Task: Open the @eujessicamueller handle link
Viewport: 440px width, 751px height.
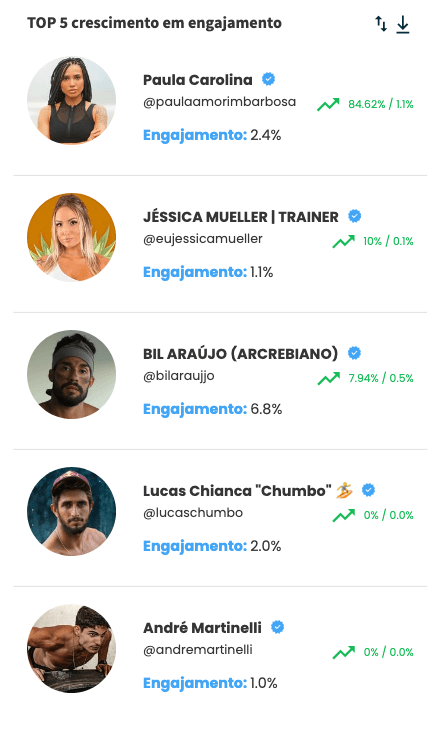Action: [203, 239]
